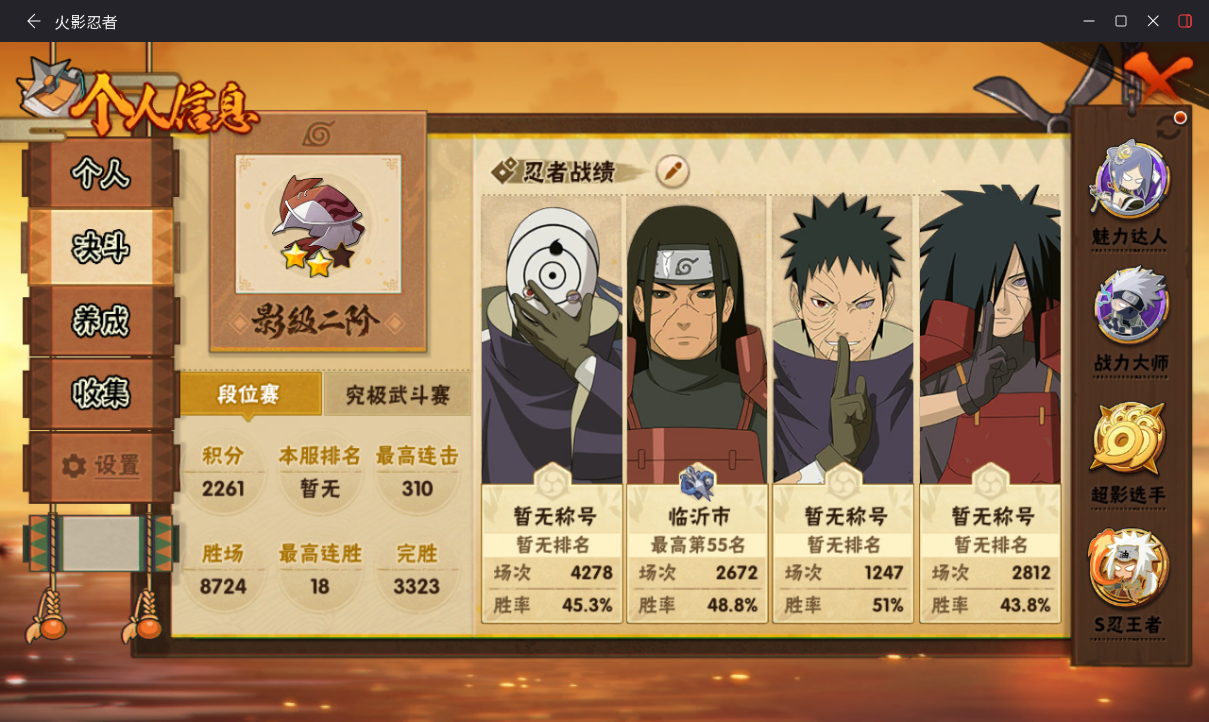Image resolution: width=1209 pixels, height=722 pixels.
Task: Open the 战力大师 badge icon
Action: [1130, 307]
